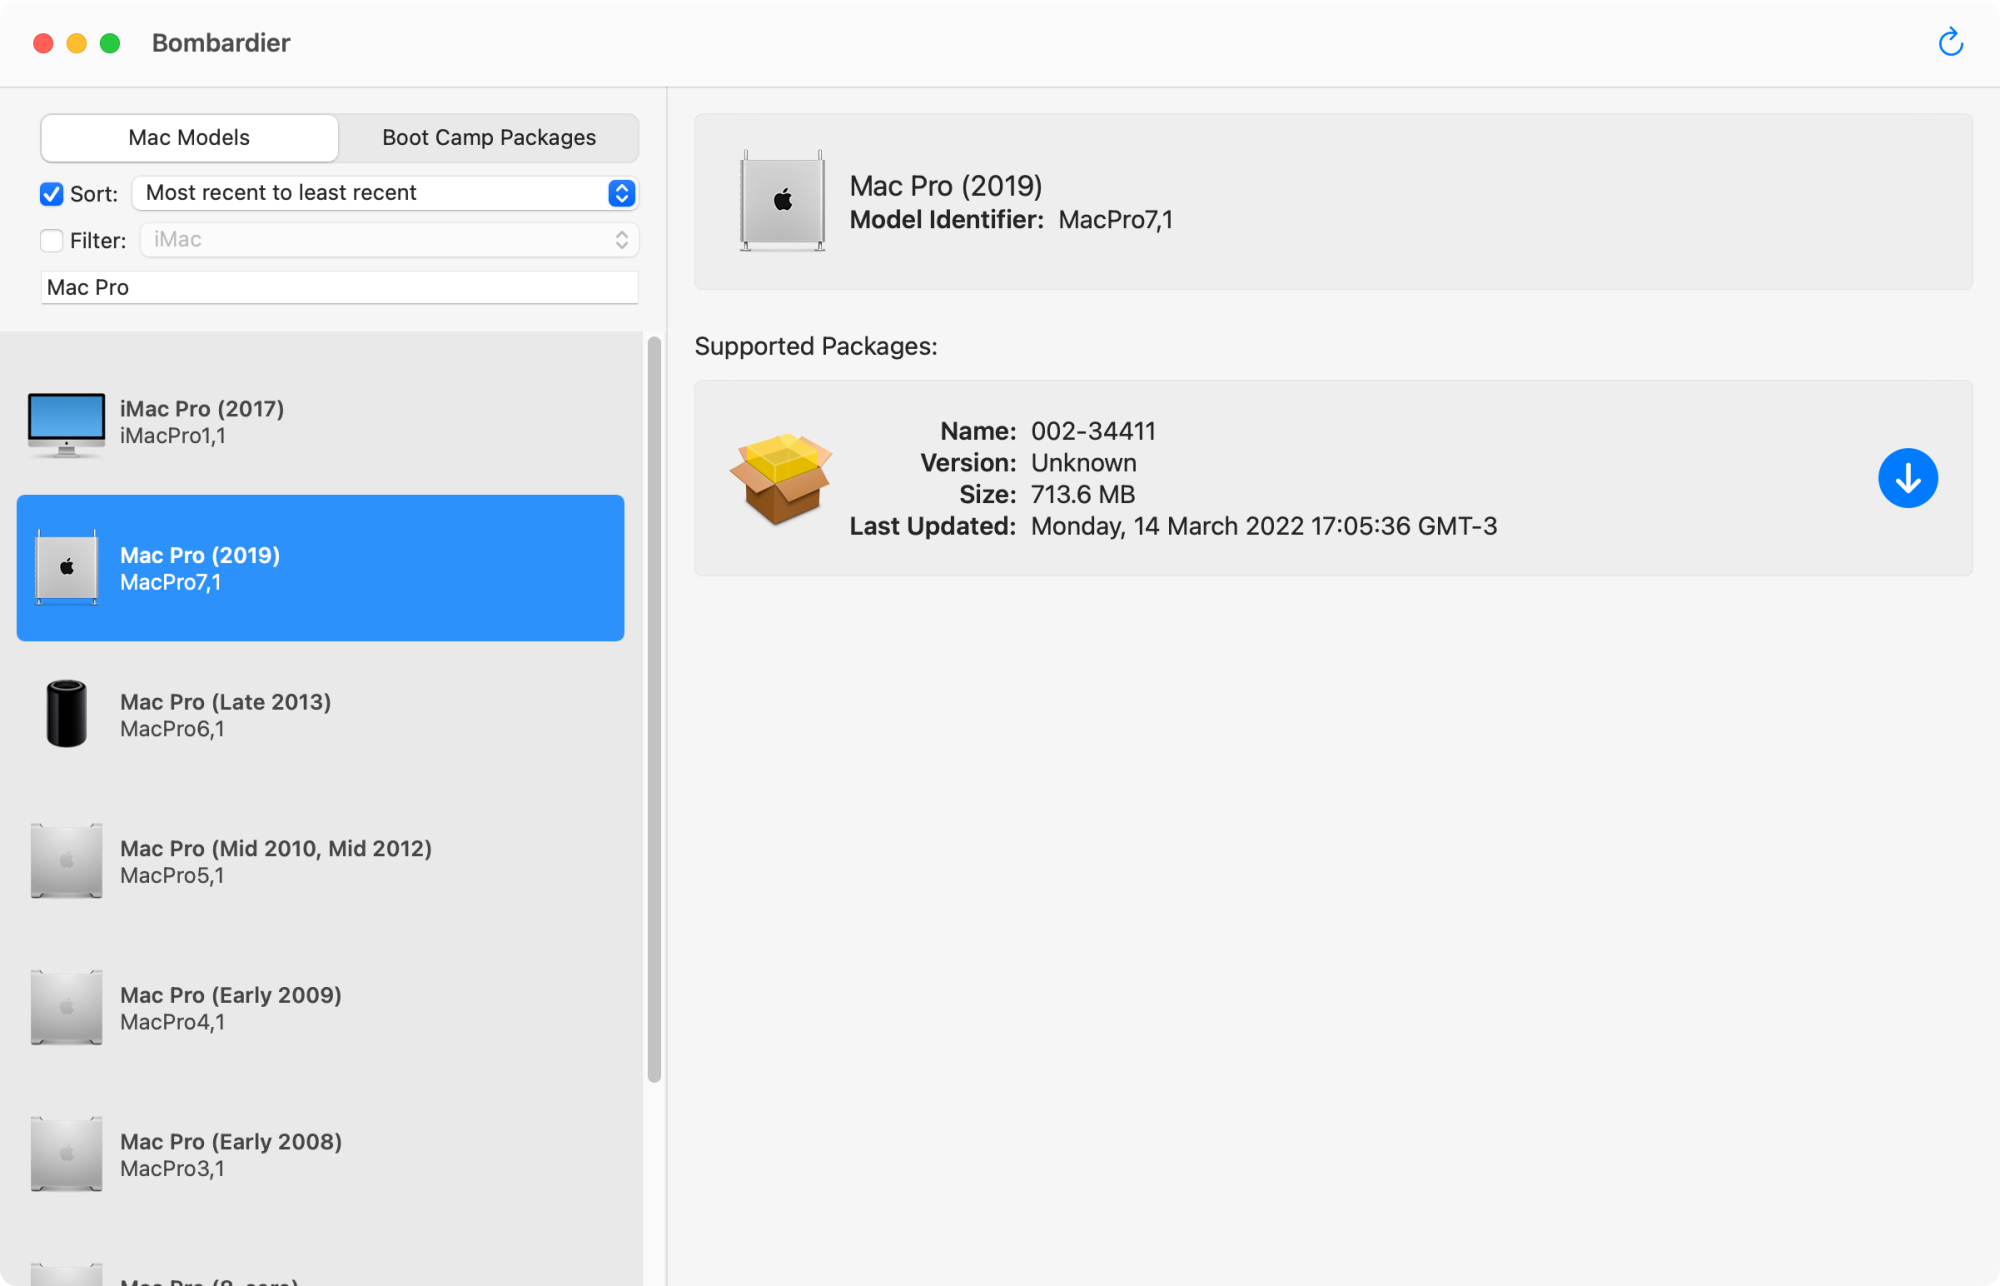Switch to the Boot Camp Packages tab

pyautogui.click(x=488, y=138)
